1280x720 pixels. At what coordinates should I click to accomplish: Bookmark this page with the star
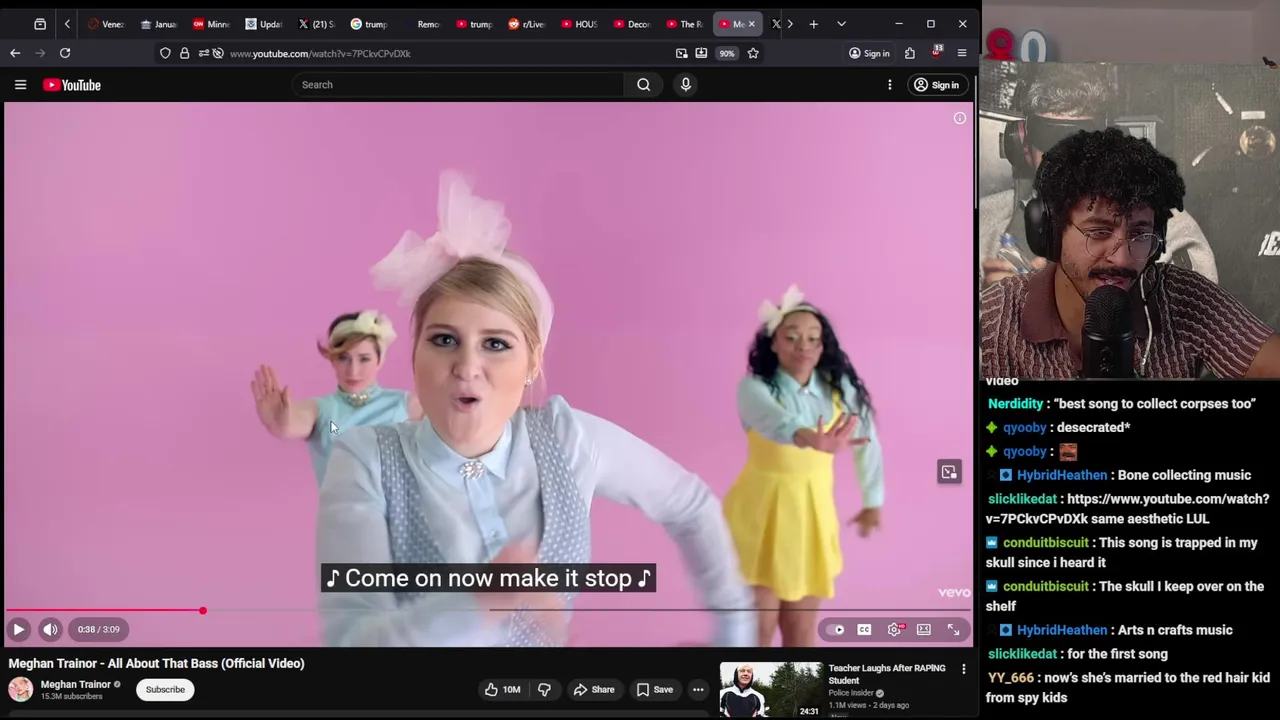[x=753, y=53]
